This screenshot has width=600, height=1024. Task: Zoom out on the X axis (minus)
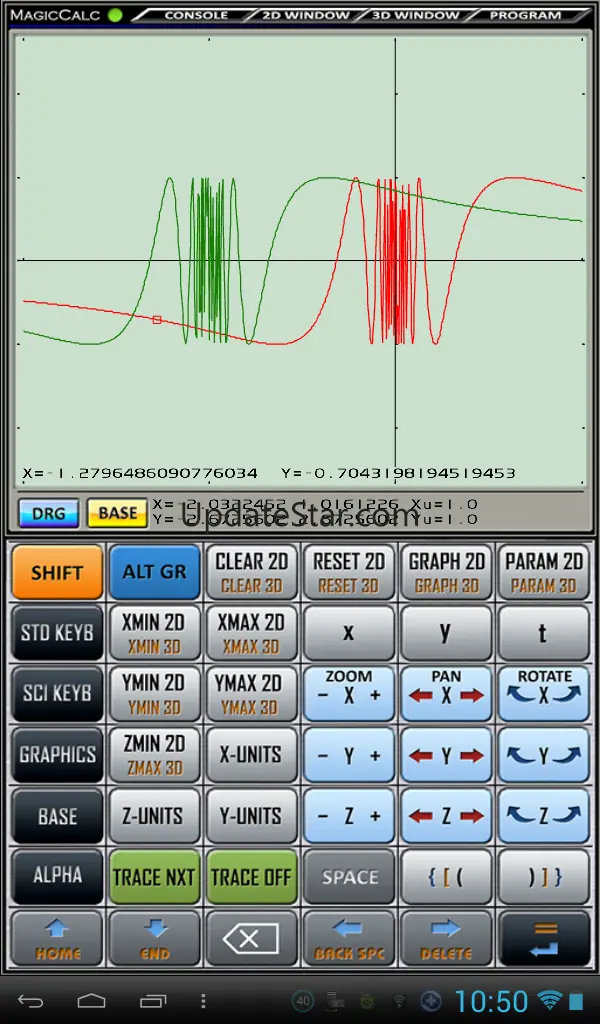(323, 696)
